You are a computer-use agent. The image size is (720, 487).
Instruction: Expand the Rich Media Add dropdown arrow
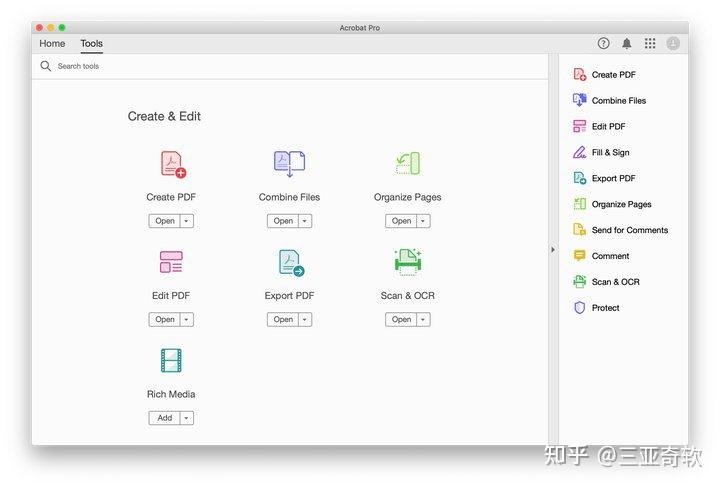click(x=186, y=418)
